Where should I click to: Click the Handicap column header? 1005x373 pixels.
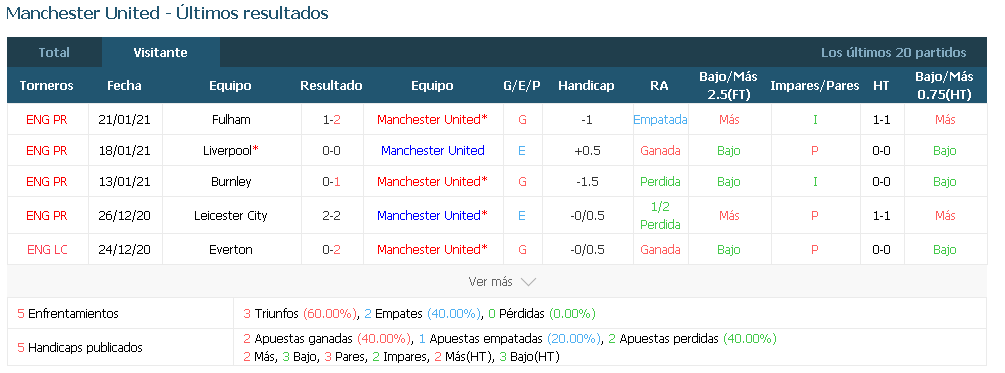coord(586,86)
